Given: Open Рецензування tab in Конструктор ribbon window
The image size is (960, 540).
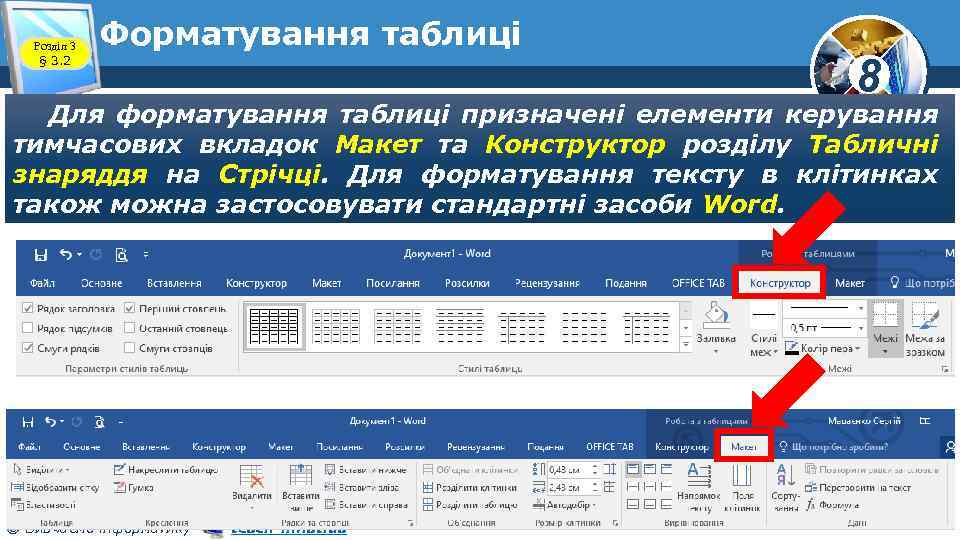Looking at the screenshot, I should coord(547,283).
